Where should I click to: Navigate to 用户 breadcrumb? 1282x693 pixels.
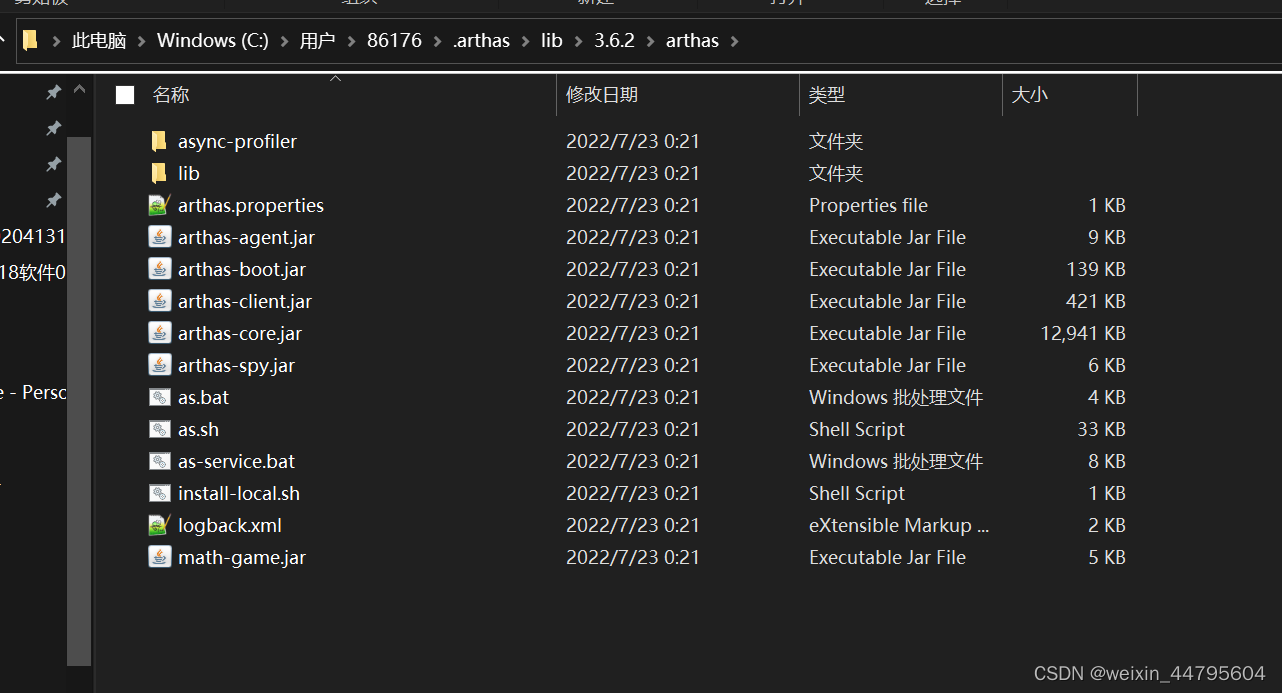click(317, 41)
